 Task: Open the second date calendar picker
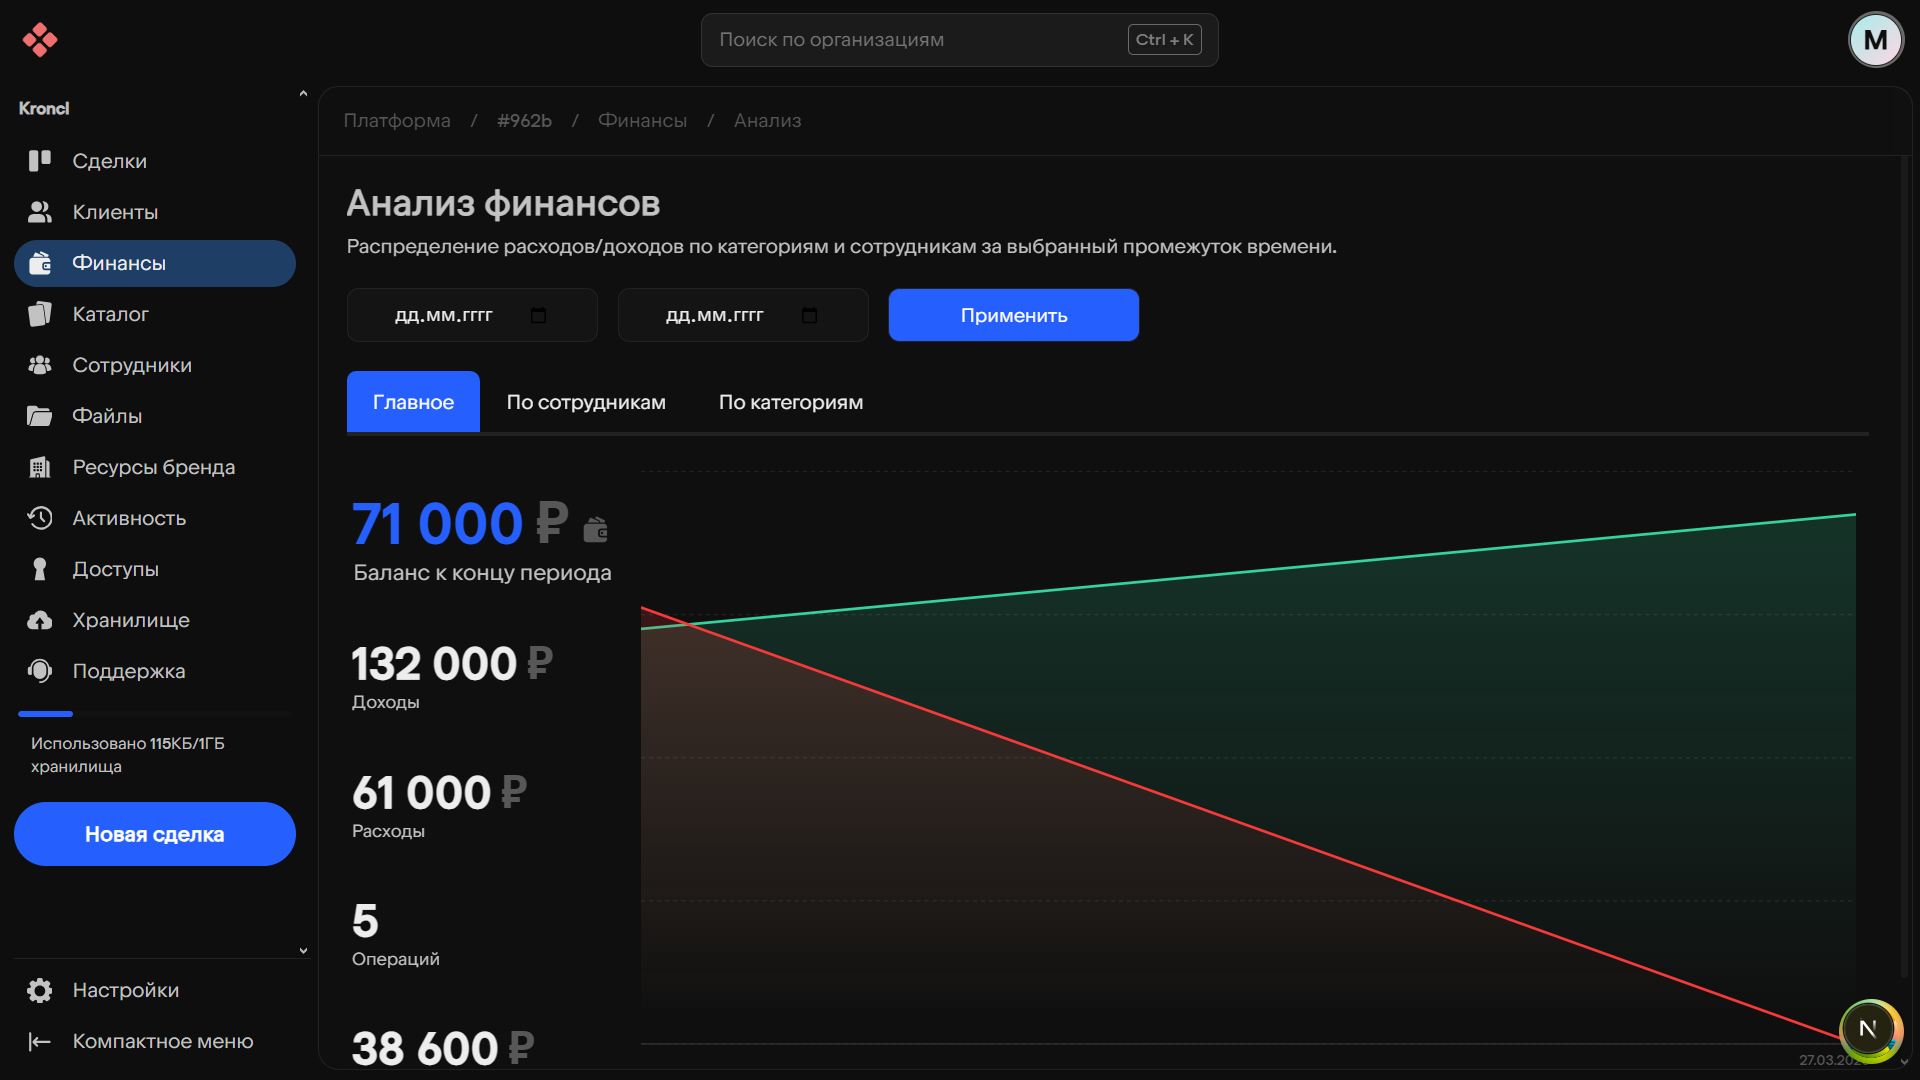point(809,315)
